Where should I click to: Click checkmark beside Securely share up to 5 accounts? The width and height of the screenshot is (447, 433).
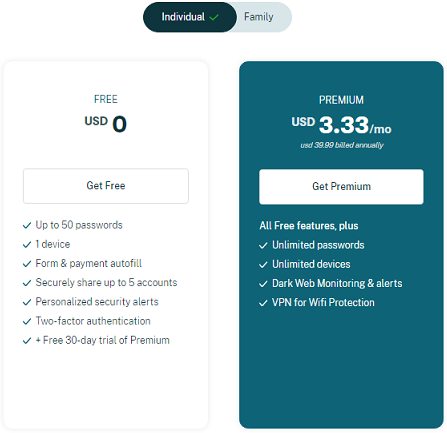coord(27,283)
